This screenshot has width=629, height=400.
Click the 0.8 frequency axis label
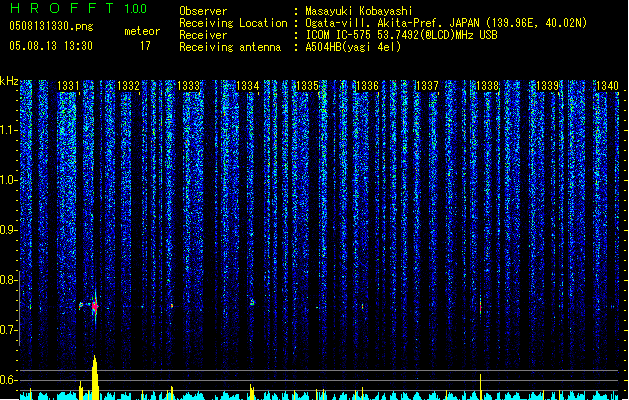8,280
